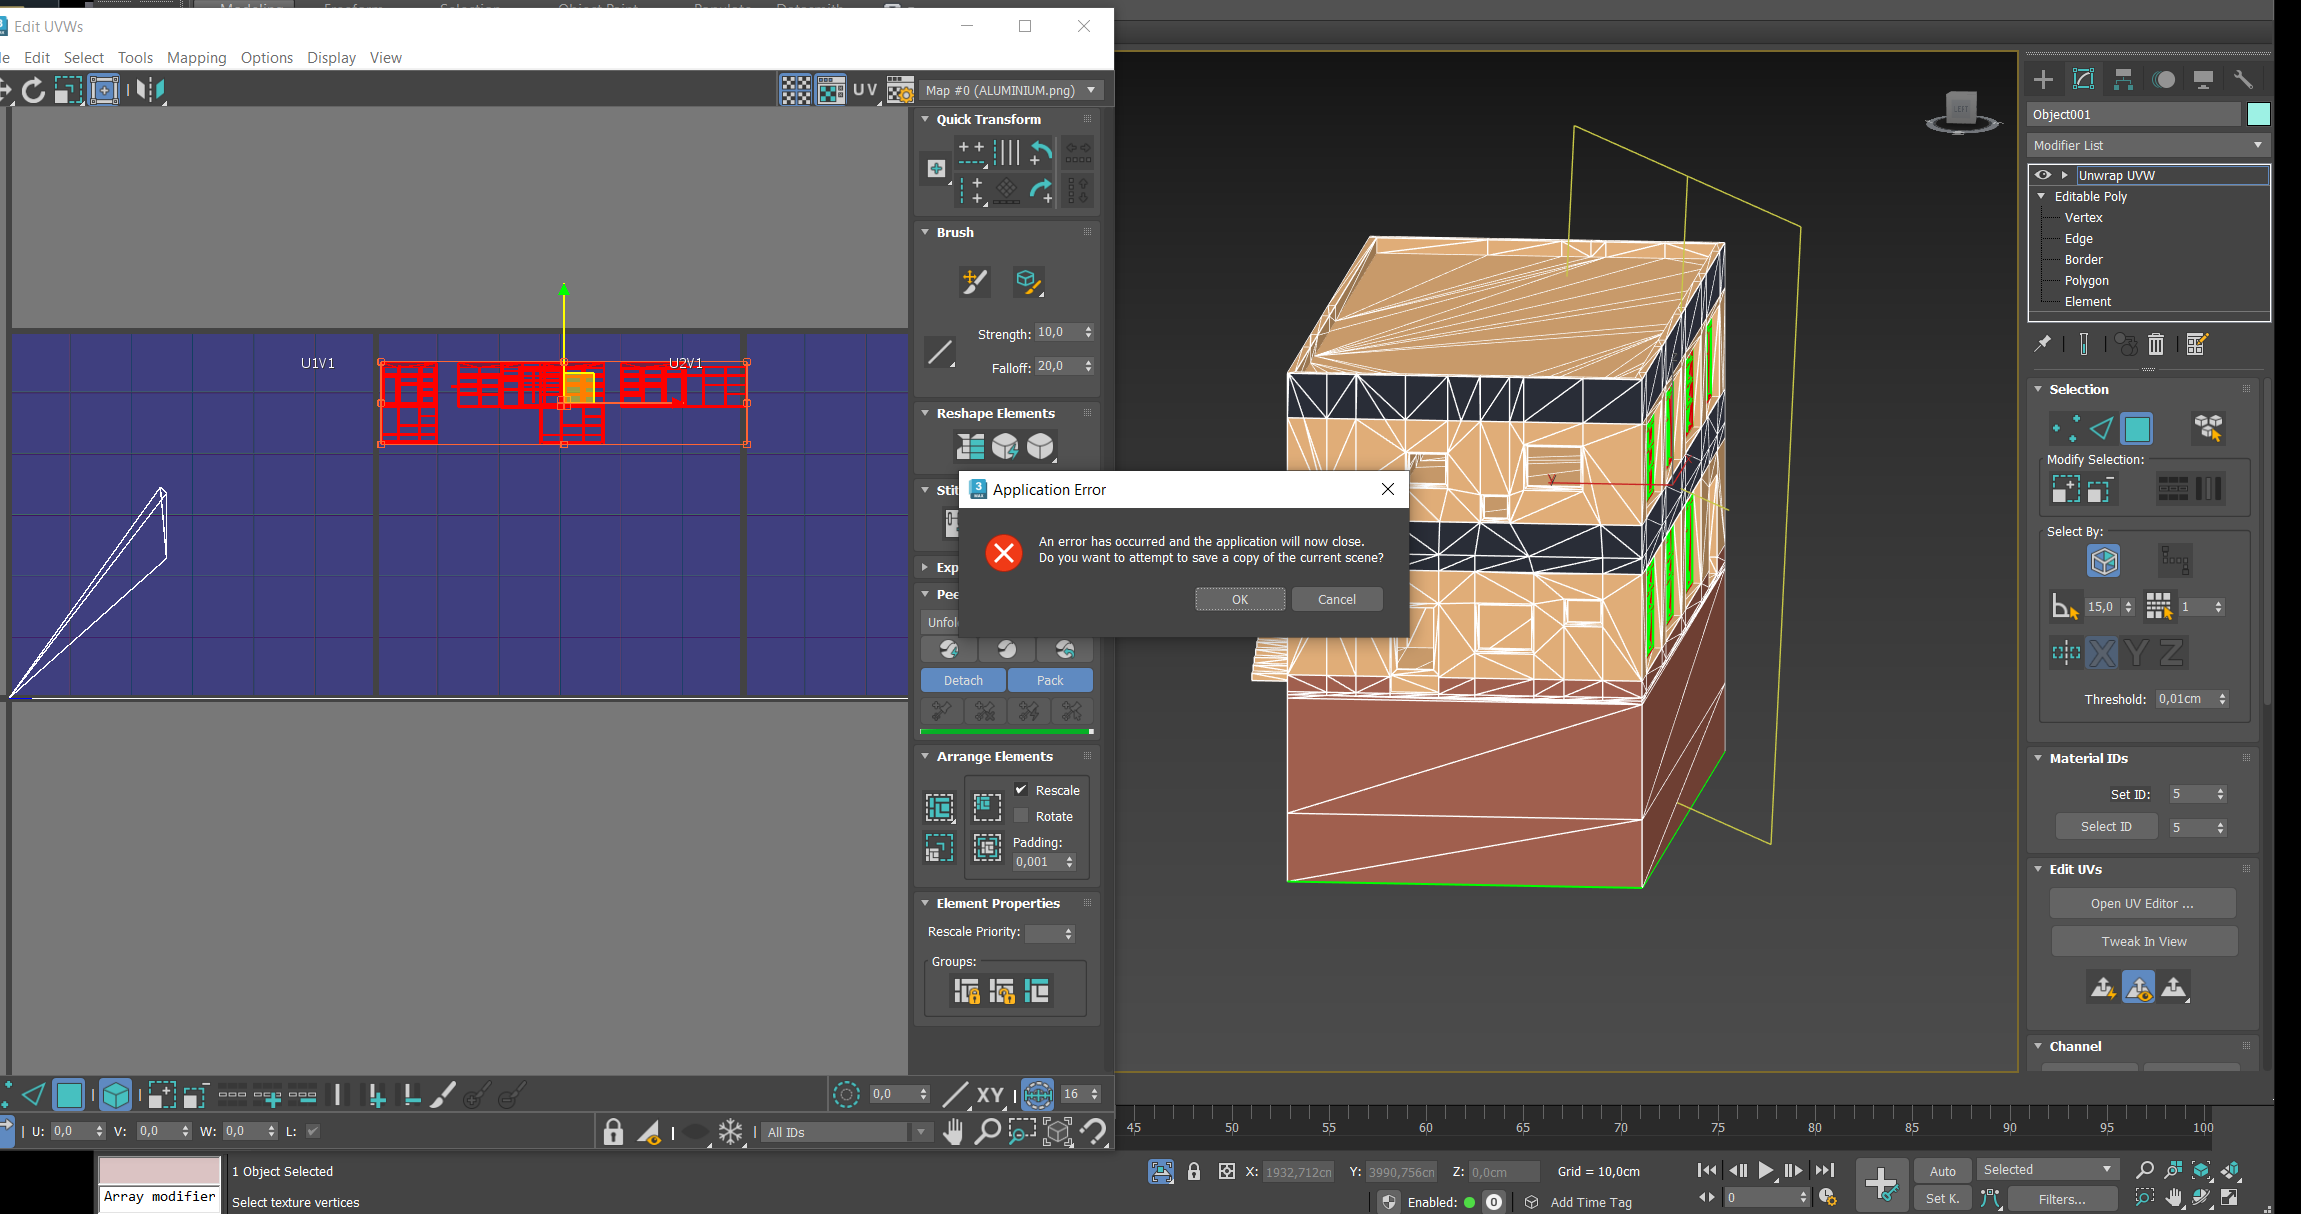Open the Tools menu
This screenshot has width=2301, height=1214.
pyautogui.click(x=135, y=57)
